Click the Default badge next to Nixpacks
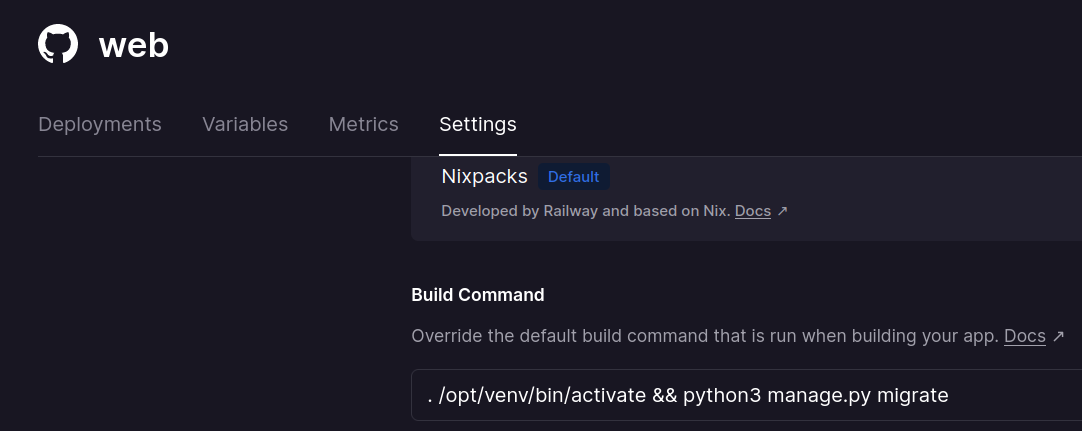The width and height of the screenshot is (1082, 431). (x=573, y=177)
